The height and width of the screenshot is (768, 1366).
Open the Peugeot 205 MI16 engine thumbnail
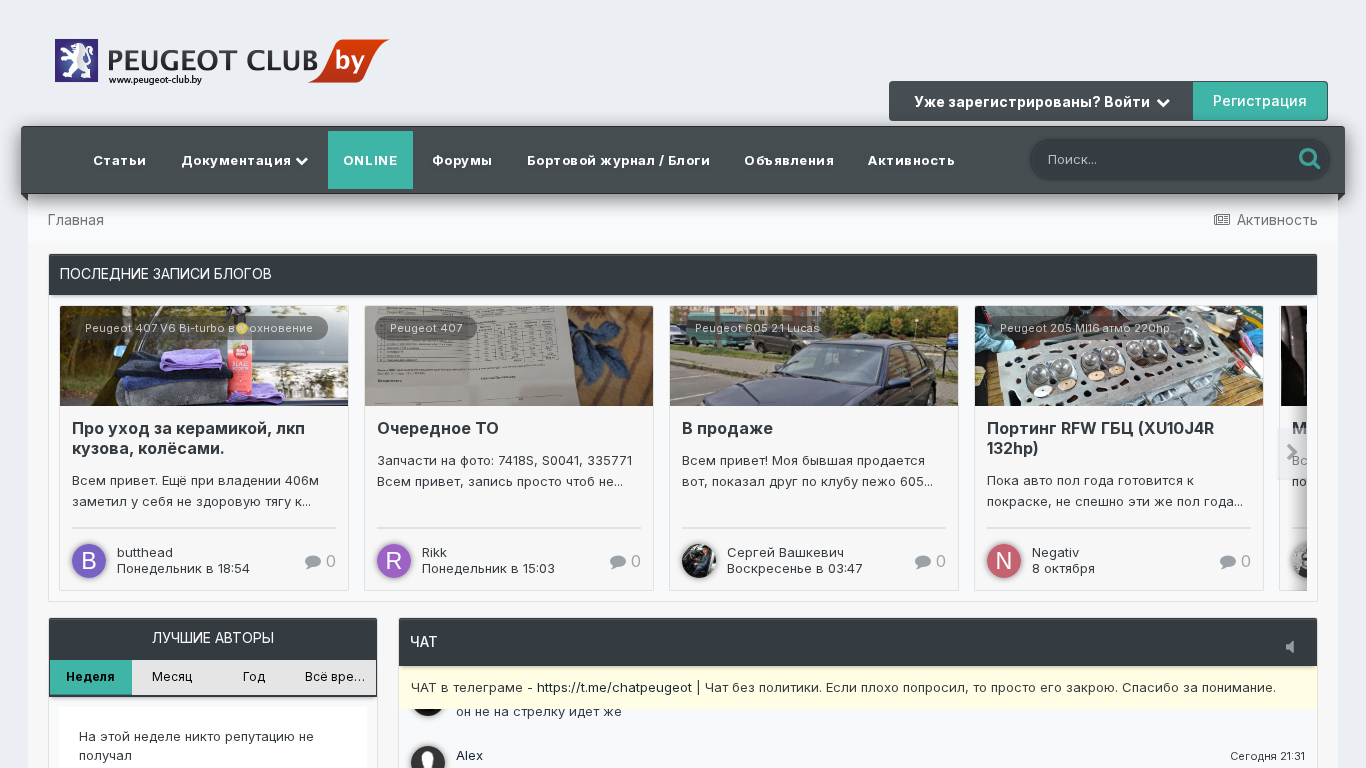pyautogui.click(x=1119, y=356)
